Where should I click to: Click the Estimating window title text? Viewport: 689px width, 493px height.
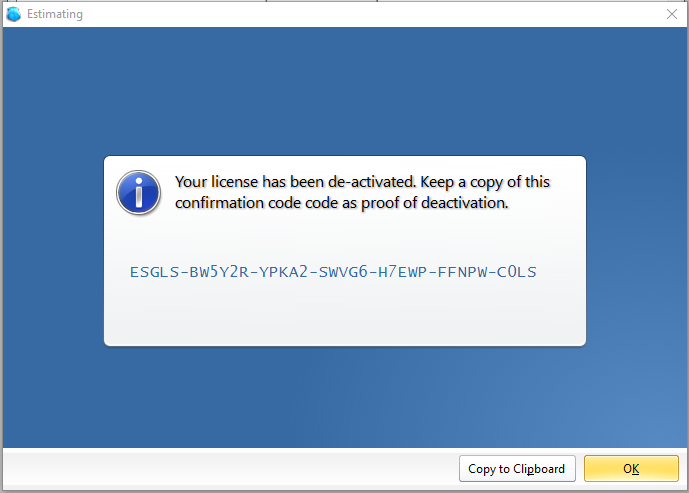pyautogui.click(x=54, y=14)
